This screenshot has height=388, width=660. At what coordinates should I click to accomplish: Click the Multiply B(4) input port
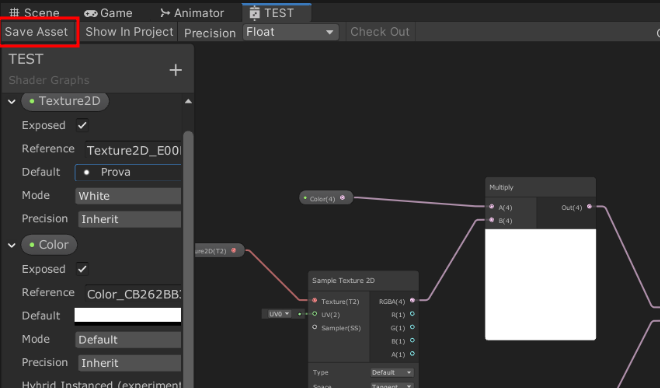pos(491,220)
